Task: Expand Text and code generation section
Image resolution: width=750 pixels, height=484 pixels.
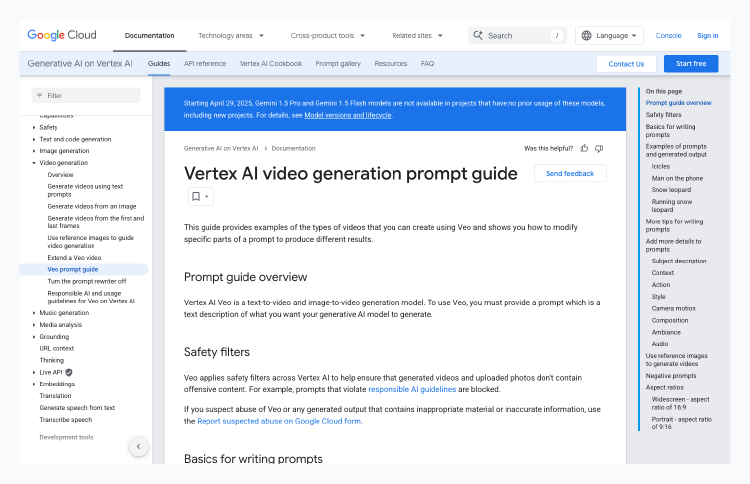Action: tap(34, 139)
